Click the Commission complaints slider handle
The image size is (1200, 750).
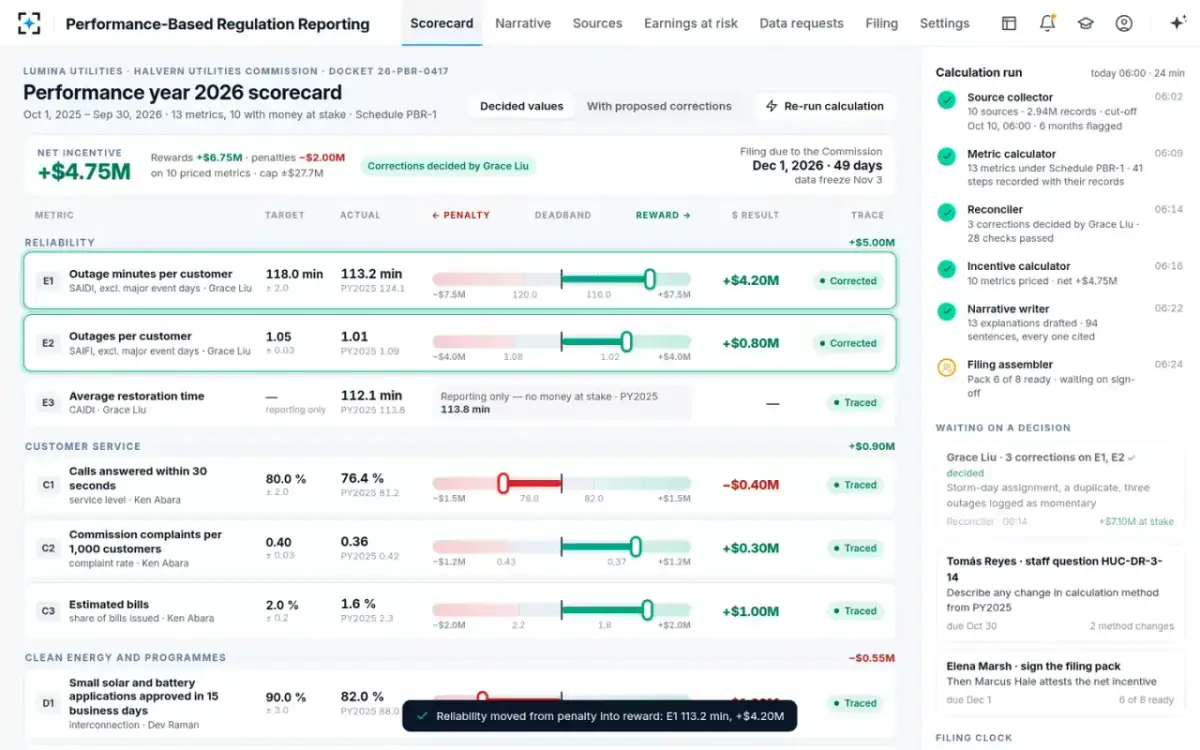pos(635,547)
